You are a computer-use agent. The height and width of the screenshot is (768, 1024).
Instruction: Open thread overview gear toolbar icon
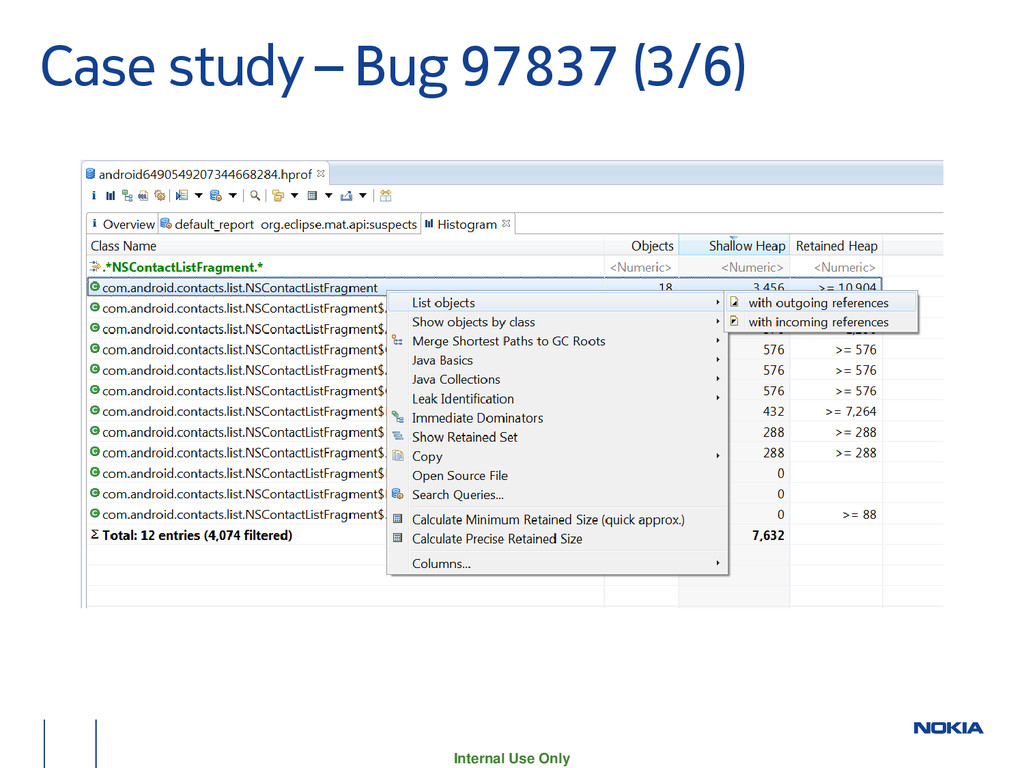(159, 196)
